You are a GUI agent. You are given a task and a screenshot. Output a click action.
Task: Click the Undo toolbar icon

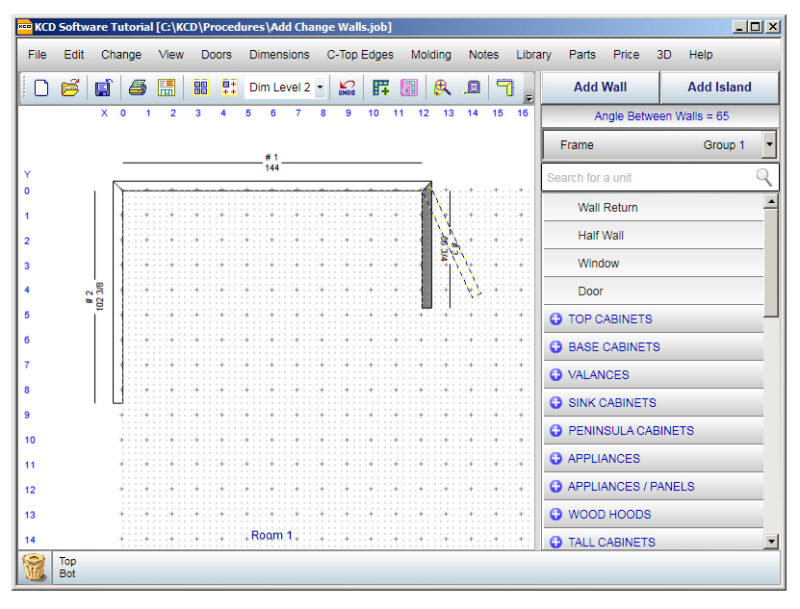[x=347, y=88]
